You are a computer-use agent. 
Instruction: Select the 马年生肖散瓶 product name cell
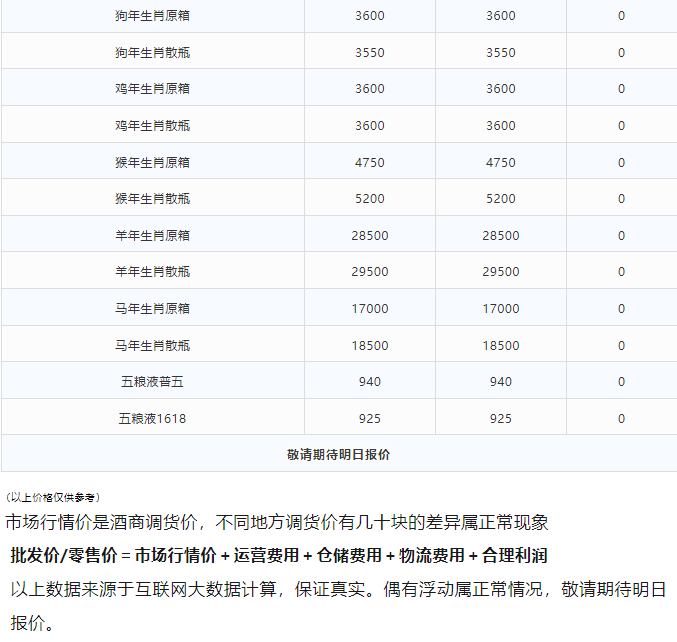click(152, 345)
